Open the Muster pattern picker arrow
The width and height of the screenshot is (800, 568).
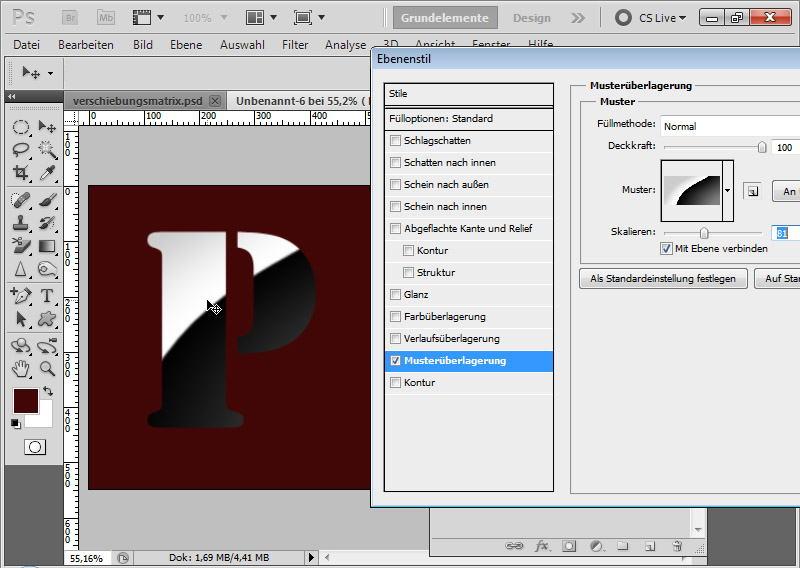(728, 190)
